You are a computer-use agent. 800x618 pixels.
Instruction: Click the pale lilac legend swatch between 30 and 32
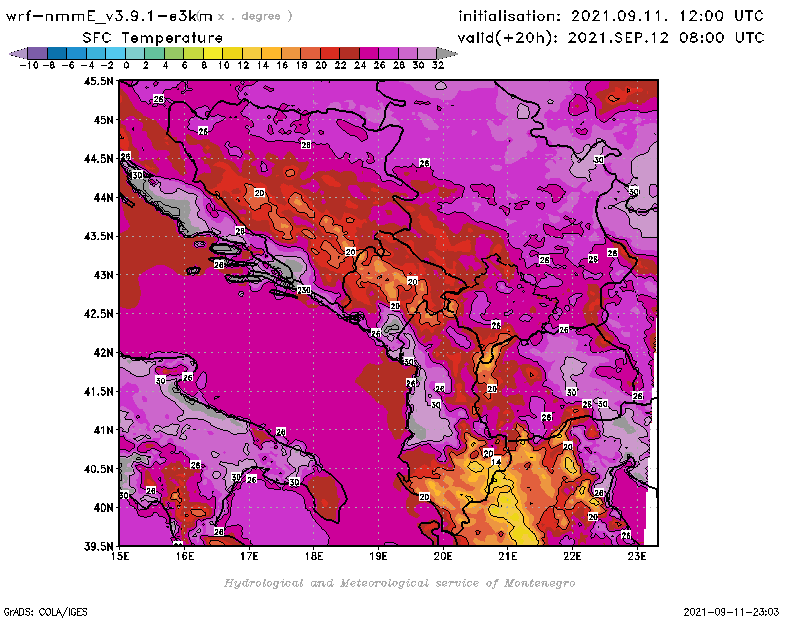click(427, 53)
